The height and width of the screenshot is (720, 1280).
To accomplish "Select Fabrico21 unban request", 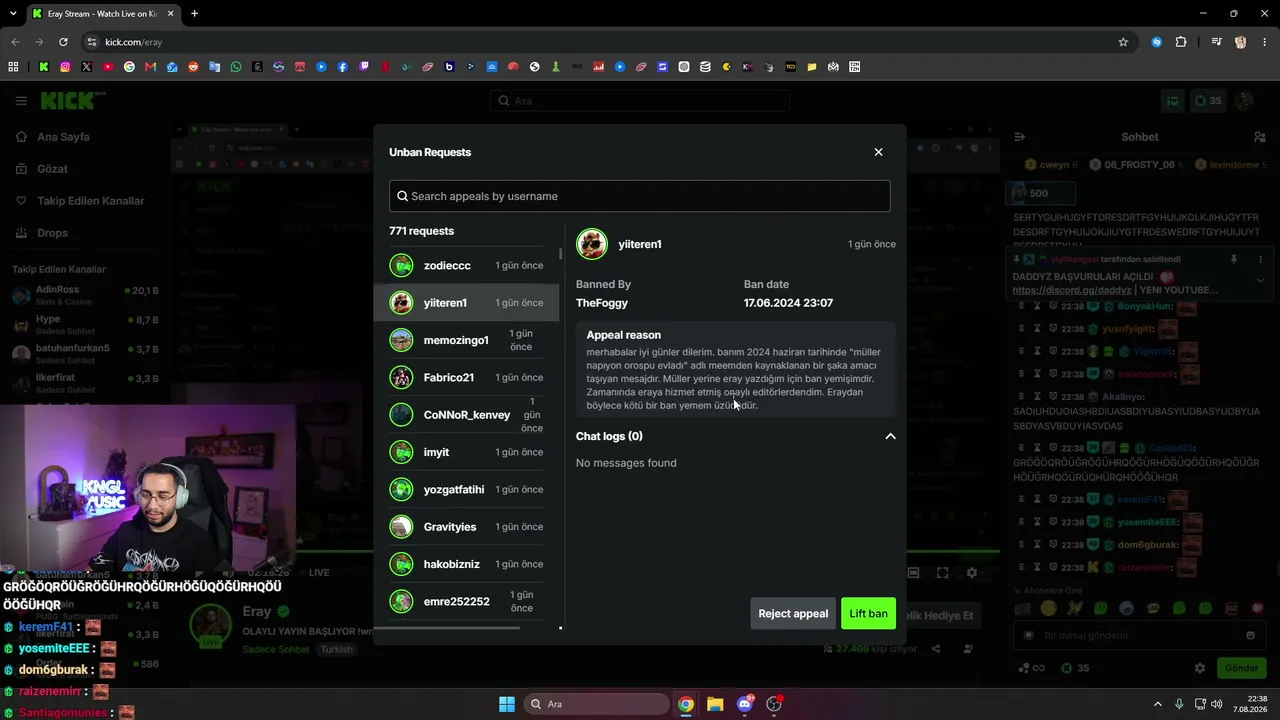I will [466, 378].
